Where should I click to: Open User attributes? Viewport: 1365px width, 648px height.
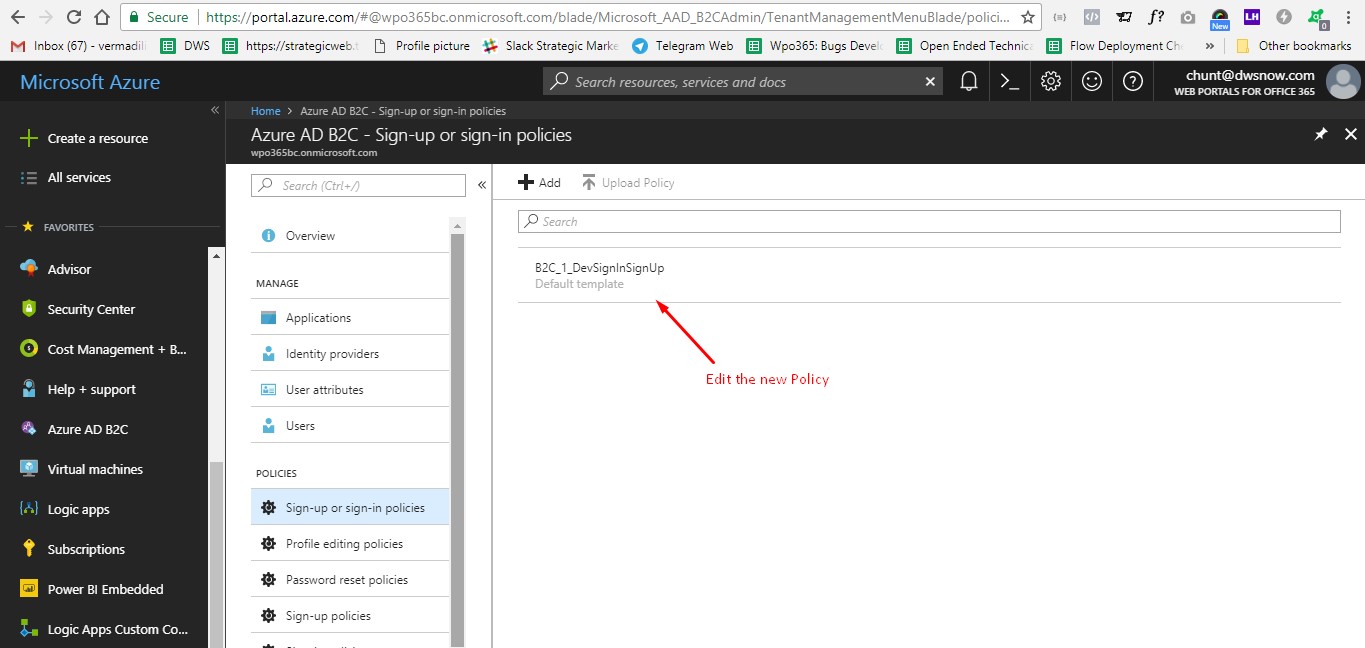pos(350,390)
